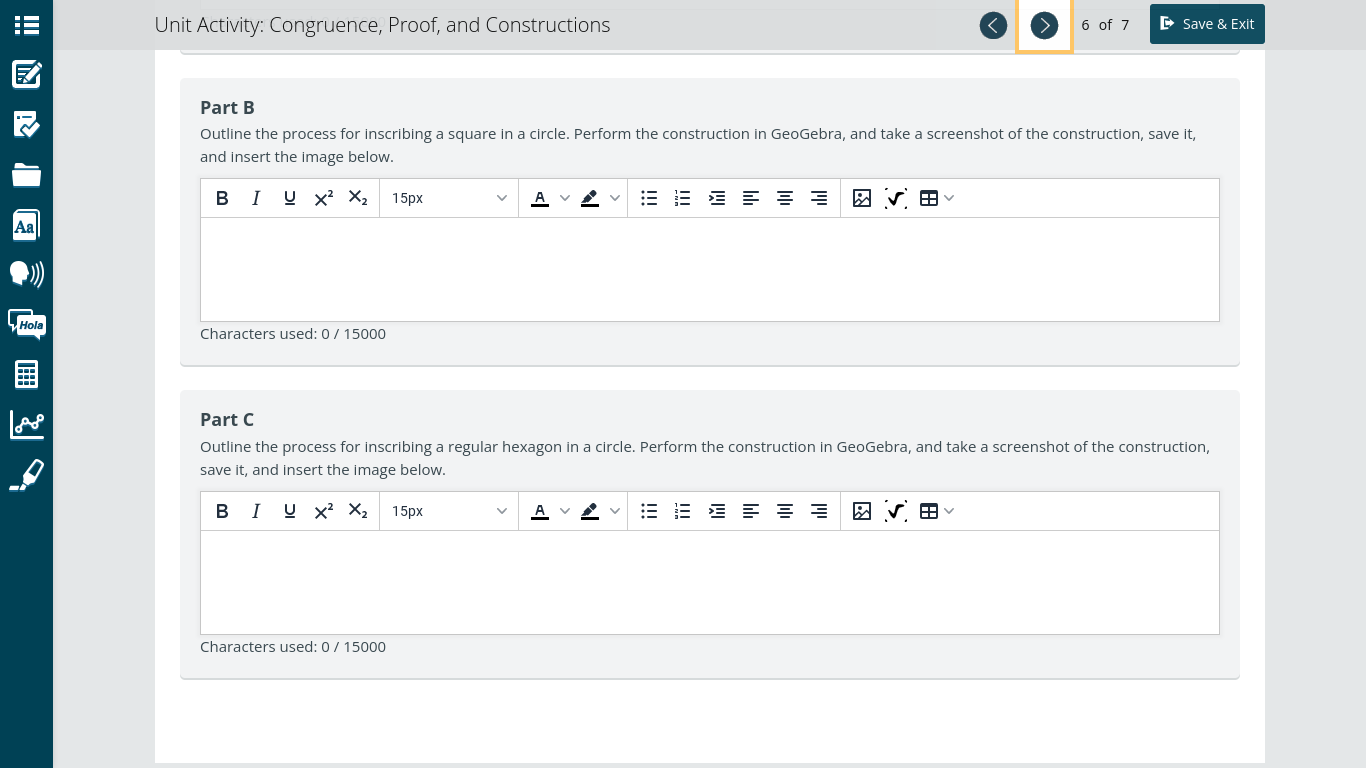Toggle italic in Part C editor
1366x768 pixels.
click(x=256, y=511)
